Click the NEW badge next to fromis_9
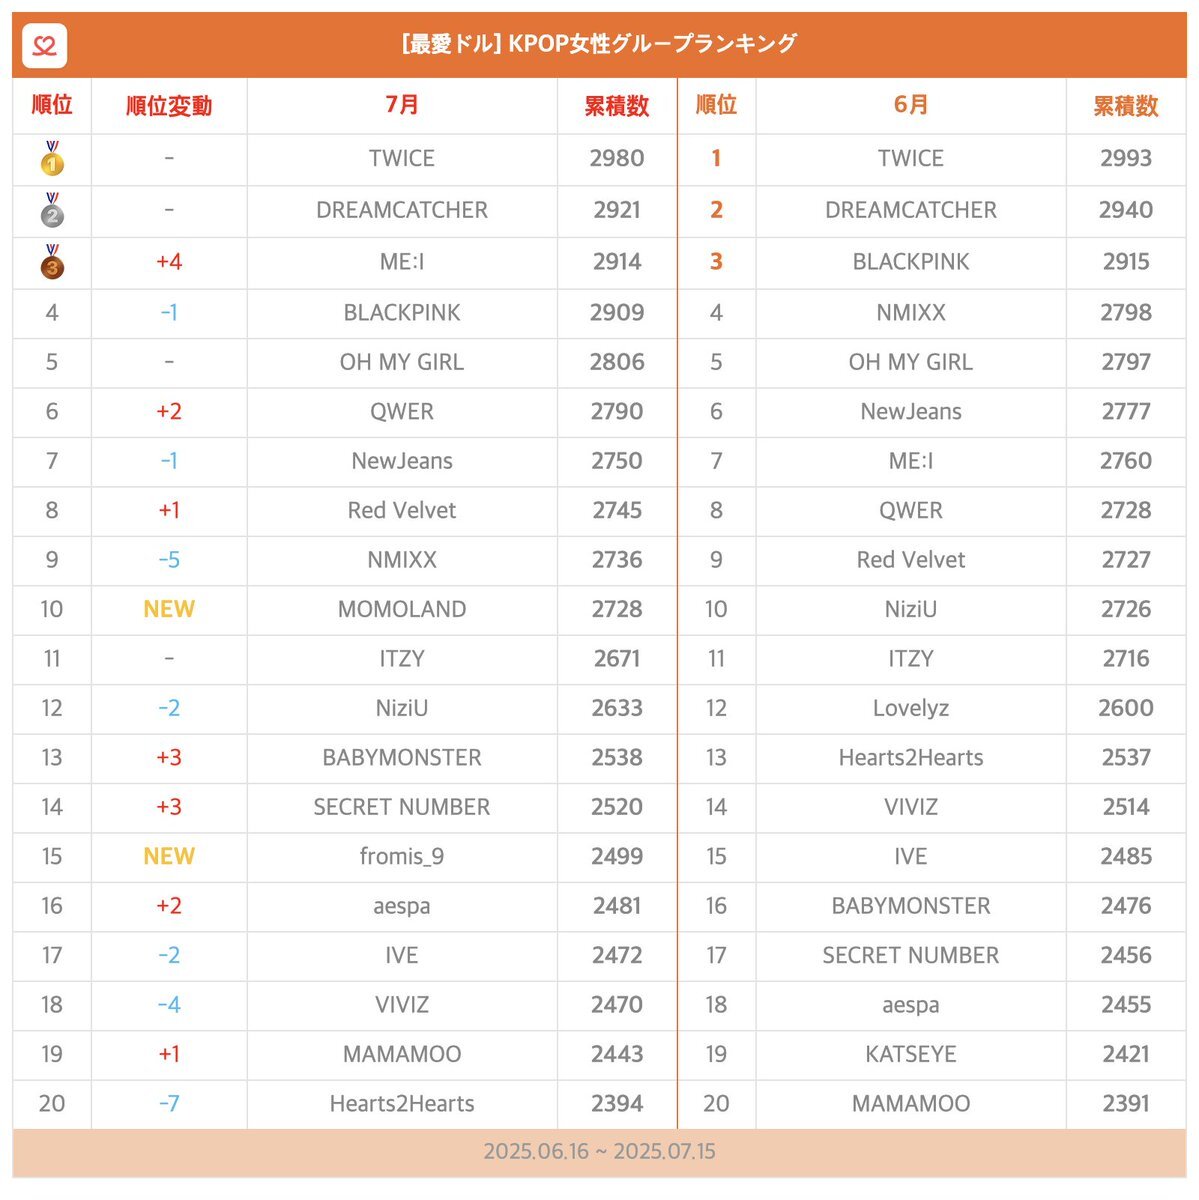1199x1200 pixels. pyautogui.click(x=169, y=856)
